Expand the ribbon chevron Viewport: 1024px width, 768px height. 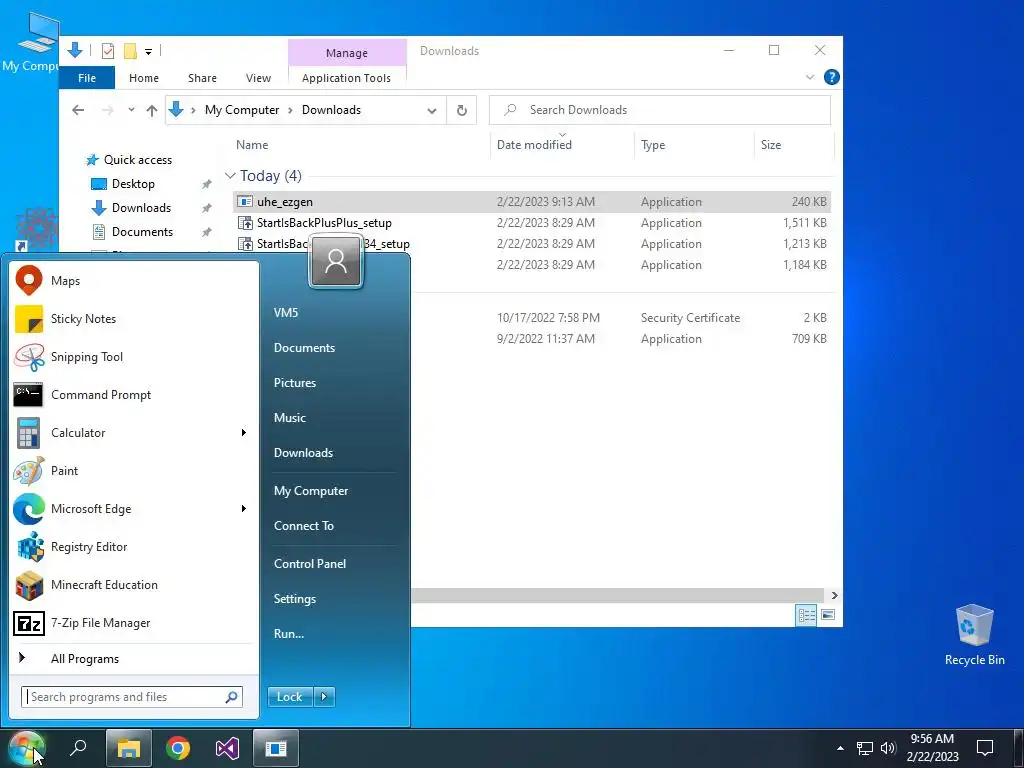(x=810, y=77)
